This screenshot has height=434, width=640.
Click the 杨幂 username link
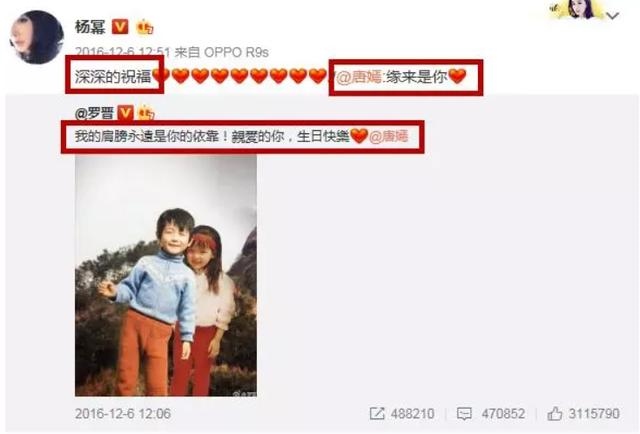pyautogui.click(x=91, y=27)
